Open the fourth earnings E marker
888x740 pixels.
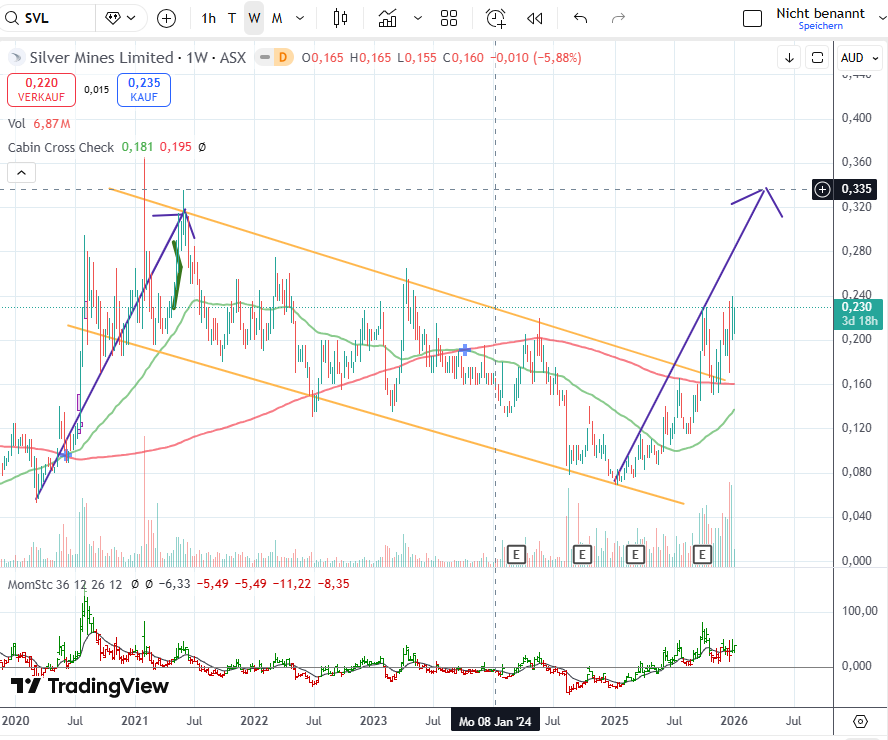click(702, 554)
